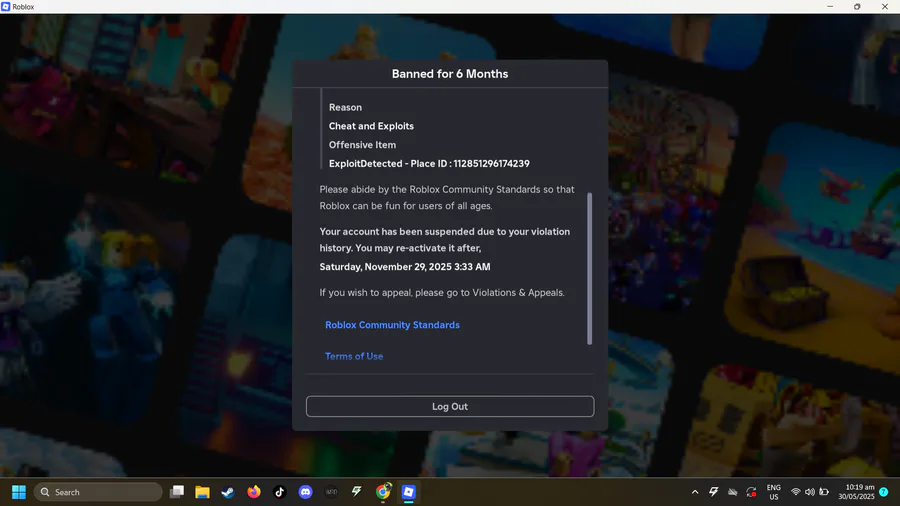The height and width of the screenshot is (506, 900).
Task: Minimize the Roblox window
Action: [x=830, y=7]
